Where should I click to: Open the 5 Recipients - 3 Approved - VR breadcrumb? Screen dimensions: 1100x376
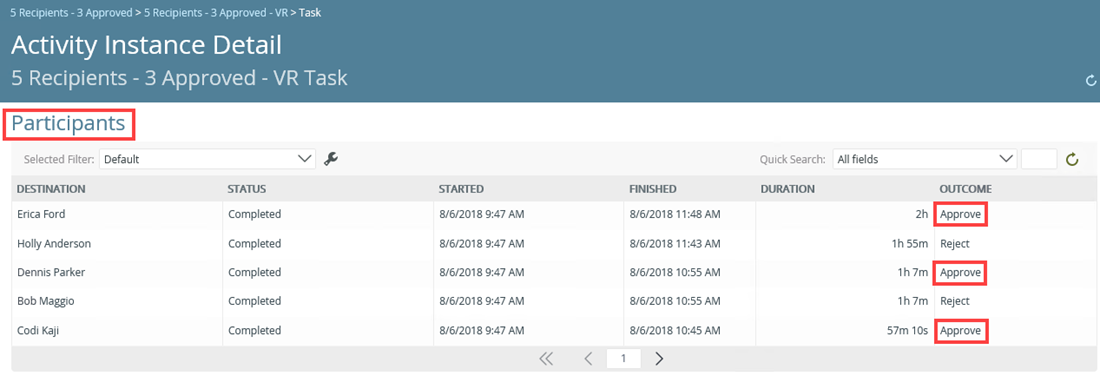pos(215,13)
